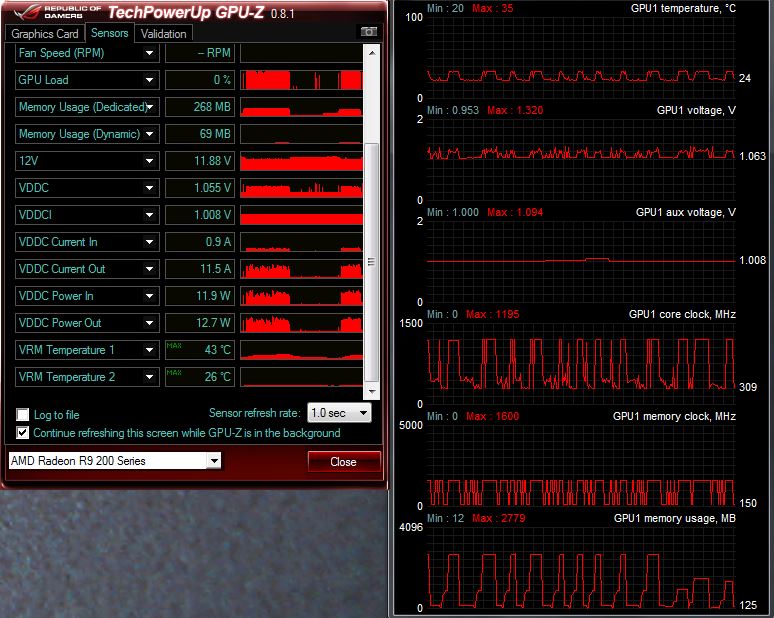Viewport: 774px width, 618px height.
Task: Open the AMD Radeon R9 200 Series selector
Action: pos(115,461)
